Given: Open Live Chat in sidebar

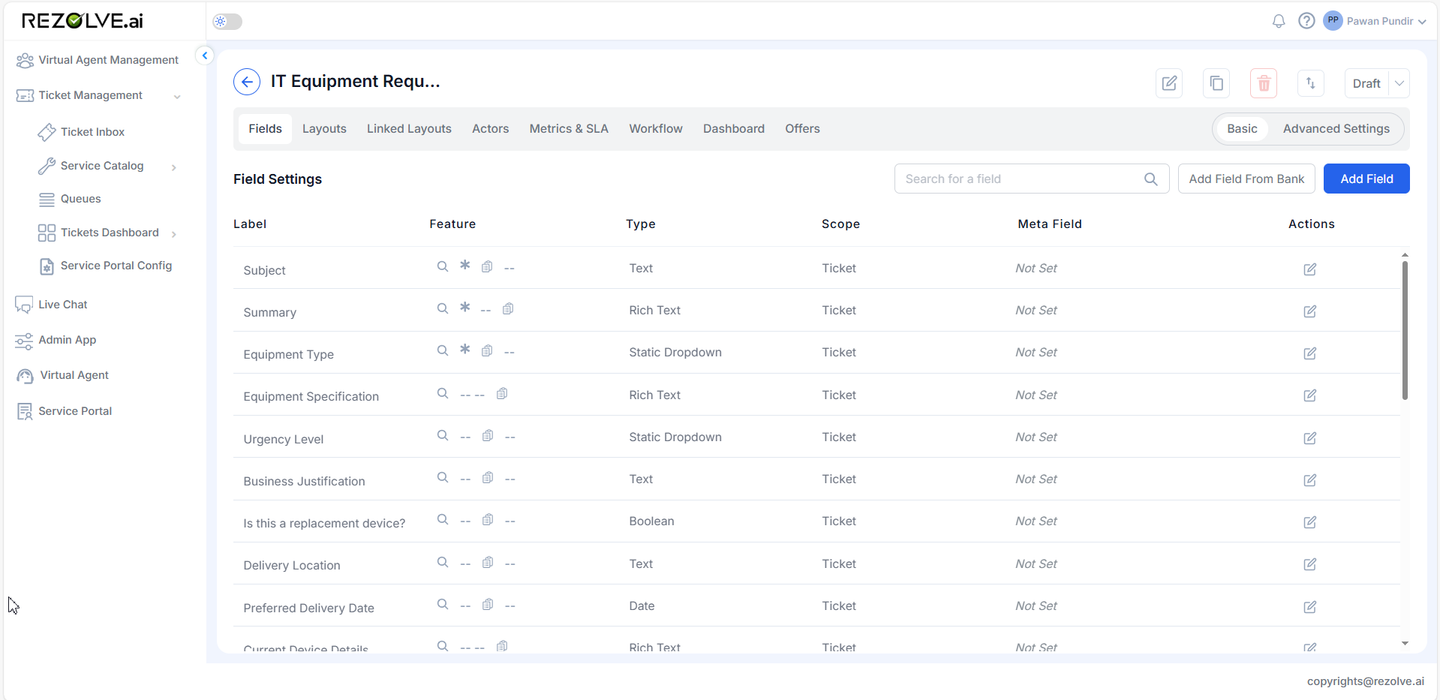Looking at the screenshot, I should (x=52, y=304).
